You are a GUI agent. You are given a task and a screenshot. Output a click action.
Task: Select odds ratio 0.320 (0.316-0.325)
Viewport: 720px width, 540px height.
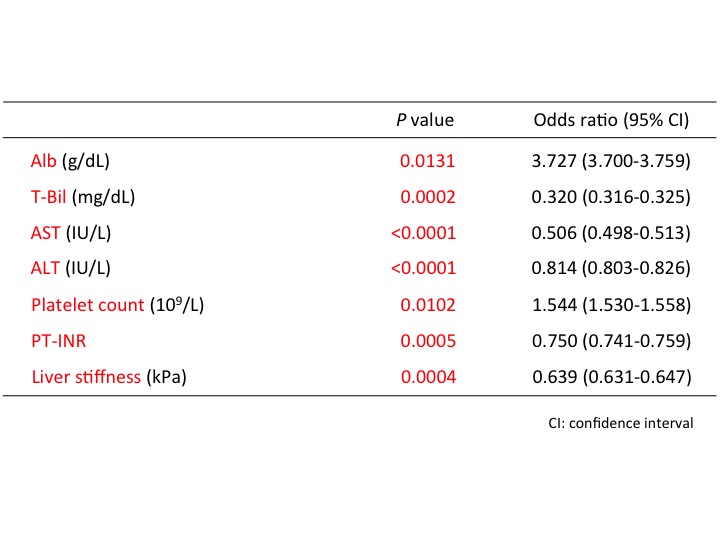(611, 196)
